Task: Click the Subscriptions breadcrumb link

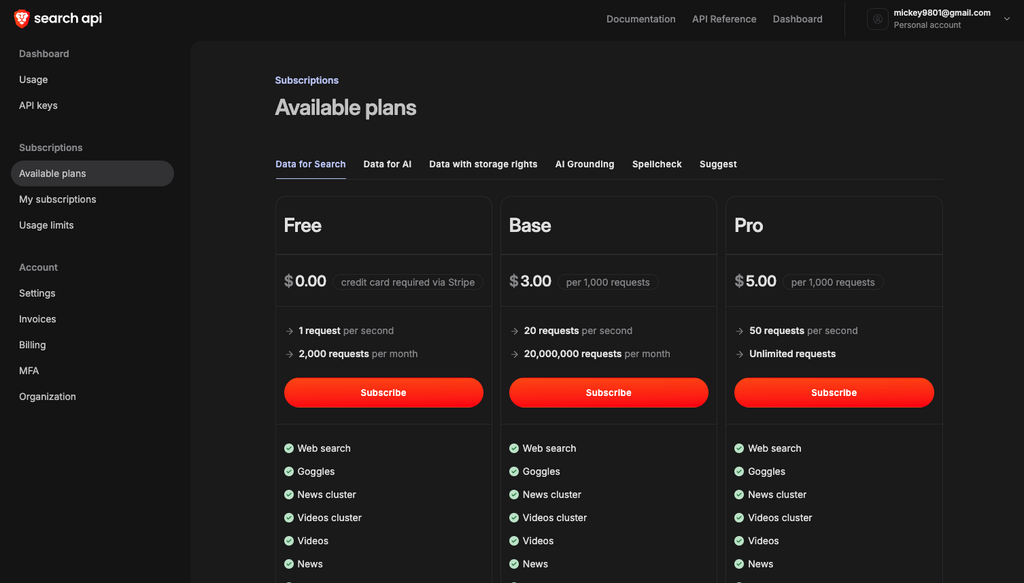Action: tap(306, 80)
